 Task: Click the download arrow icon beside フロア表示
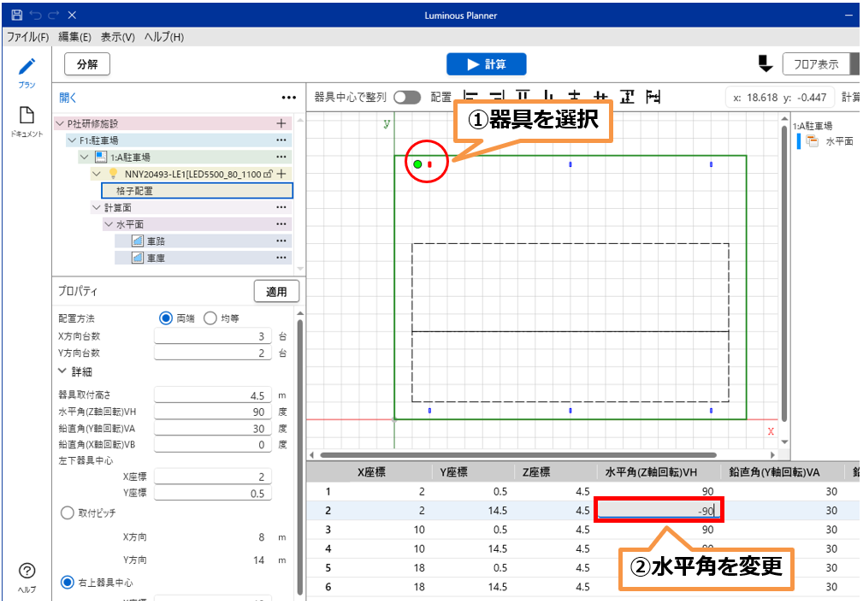765,64
